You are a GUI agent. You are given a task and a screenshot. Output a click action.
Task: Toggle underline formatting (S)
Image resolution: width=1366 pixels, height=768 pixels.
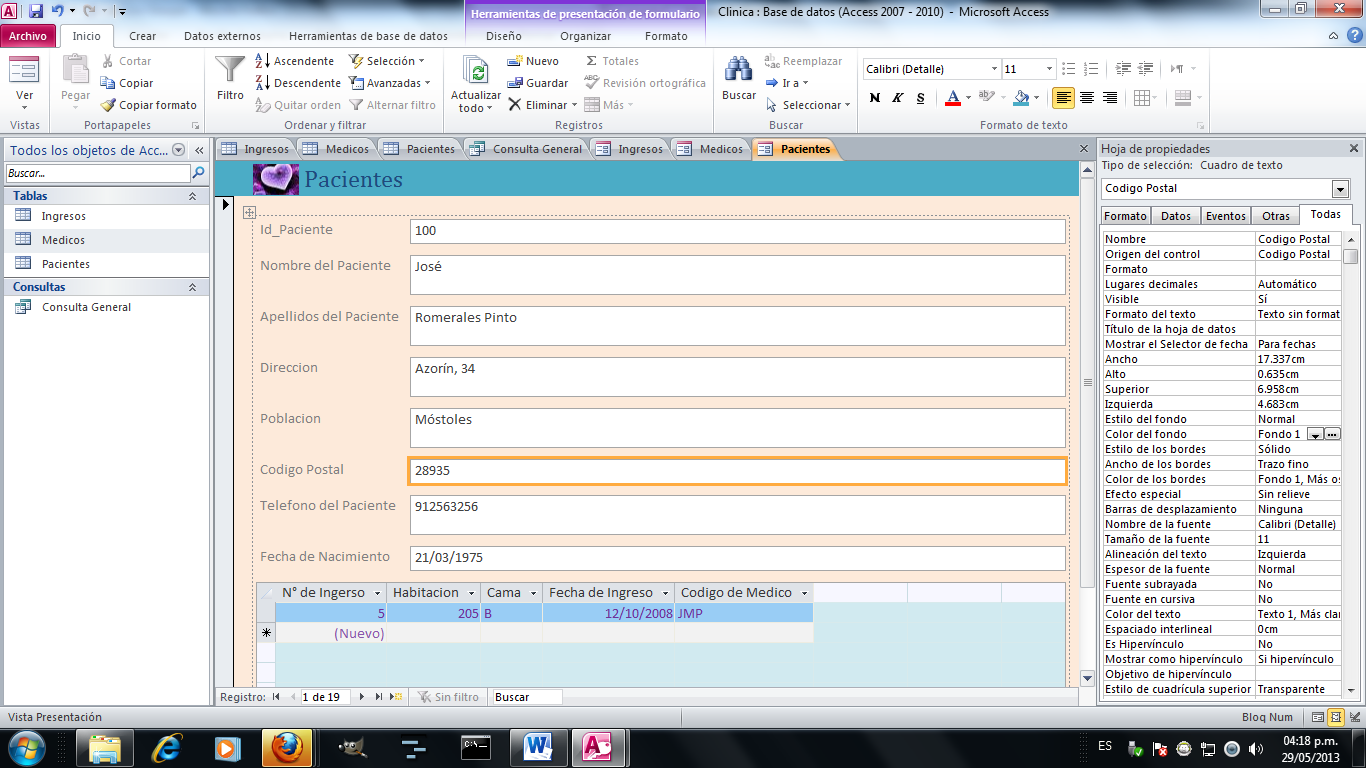pos(921,99)
